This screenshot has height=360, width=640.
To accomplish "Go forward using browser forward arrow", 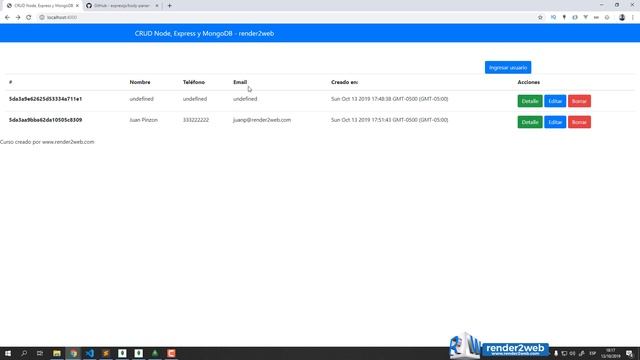I will 18,18.
